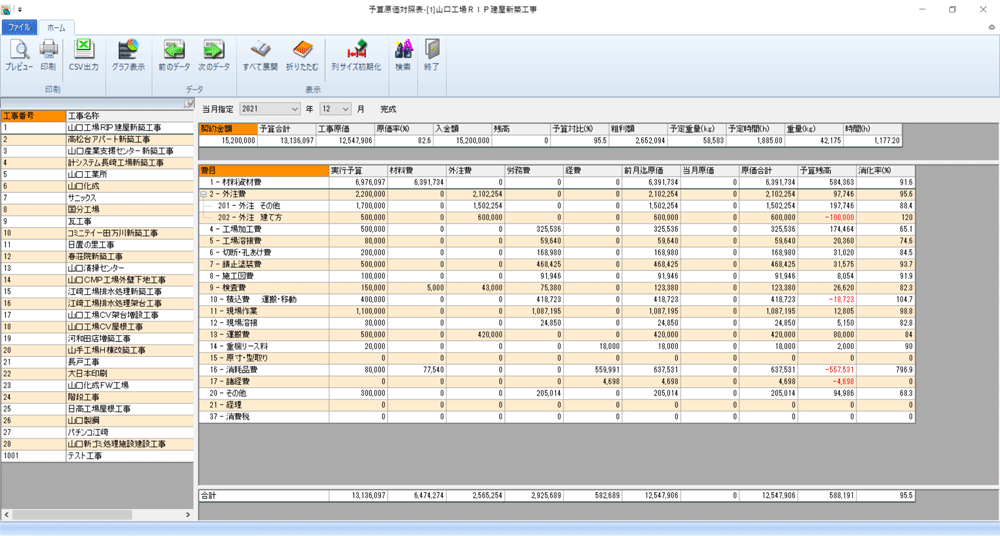Click the project list horizontal scrollbar
1000x536 pixels.
[x=95, y=514]
